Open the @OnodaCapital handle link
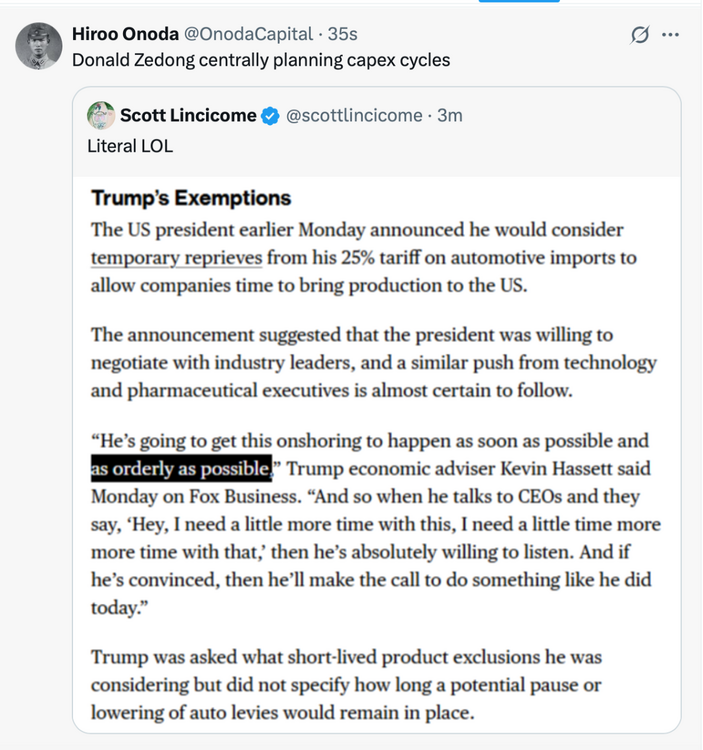The height and width of the screenshot is (750, 703). click(x=248, y=34)
